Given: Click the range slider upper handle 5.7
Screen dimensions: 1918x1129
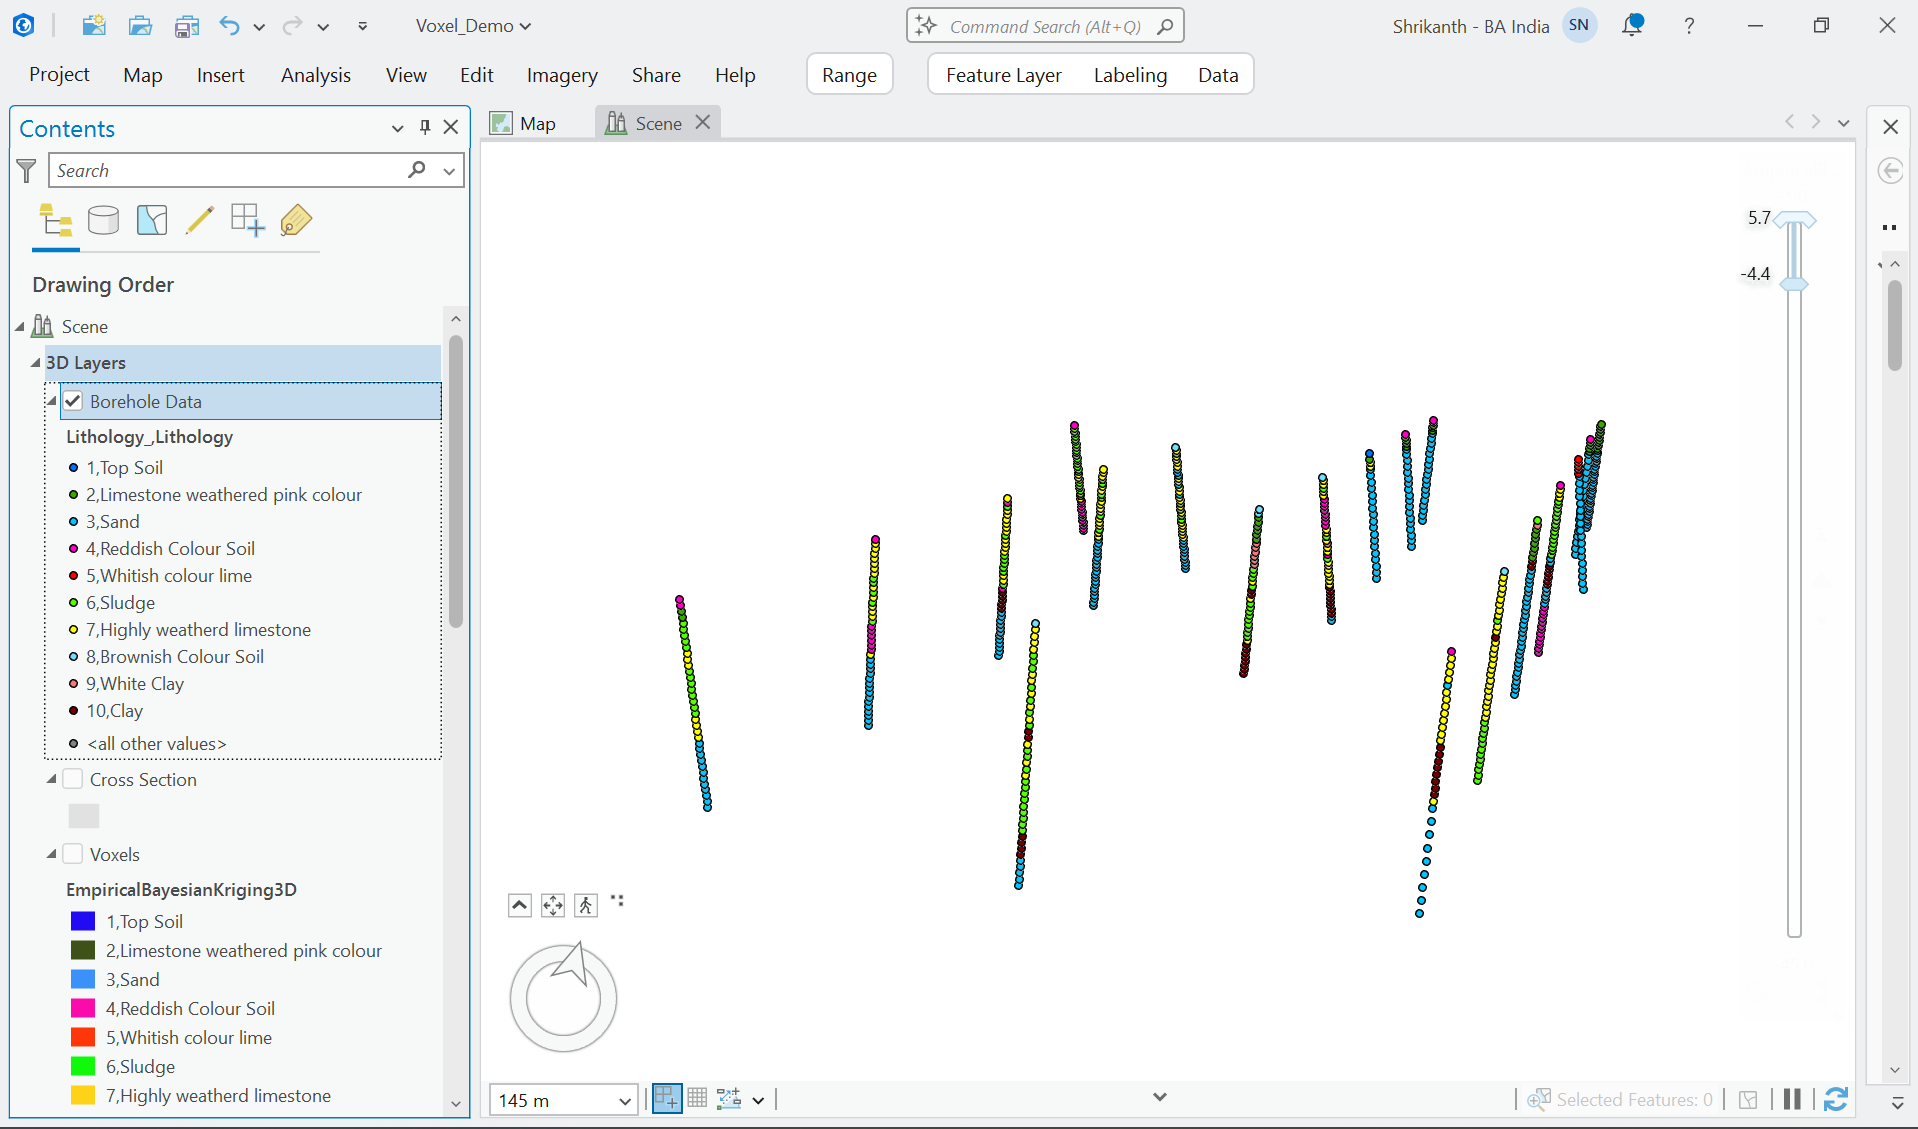Looking at the screenshot, I should coord(1795,219).
